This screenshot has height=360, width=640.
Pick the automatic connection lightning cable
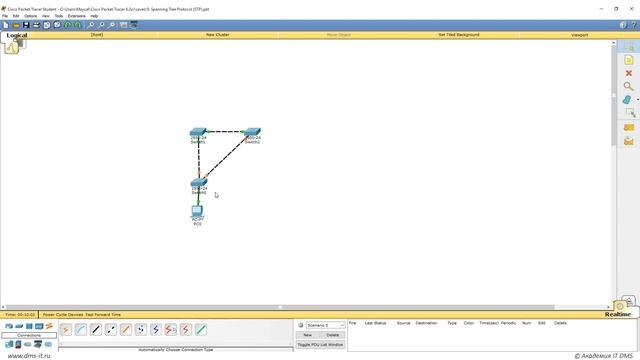click(66, 329)
